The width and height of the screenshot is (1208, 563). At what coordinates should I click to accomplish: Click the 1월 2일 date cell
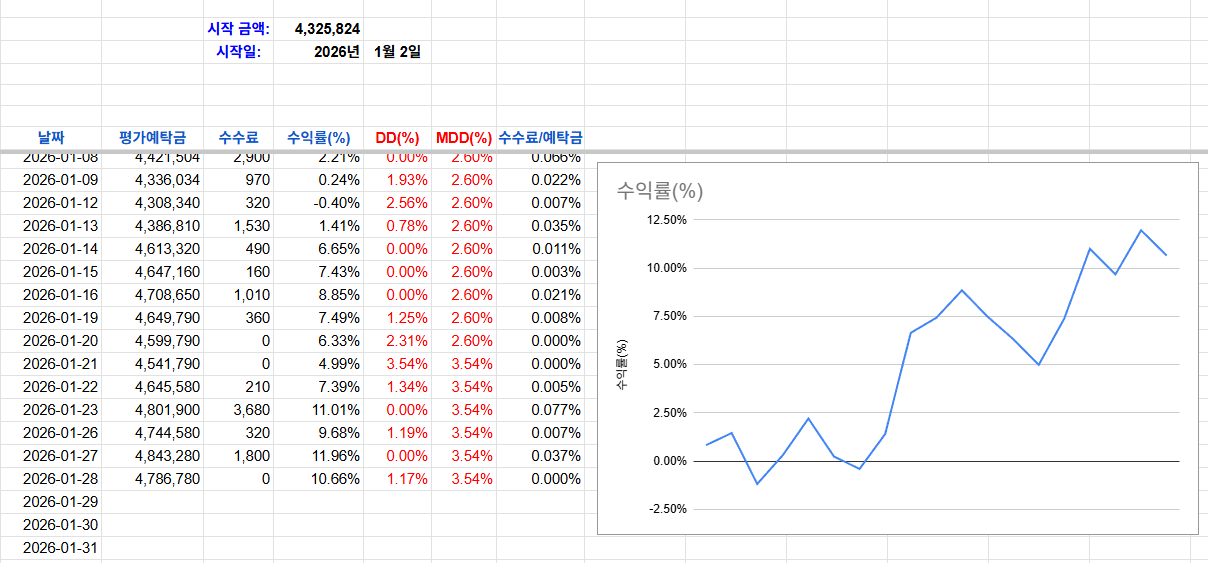click(x=397, y=51)
